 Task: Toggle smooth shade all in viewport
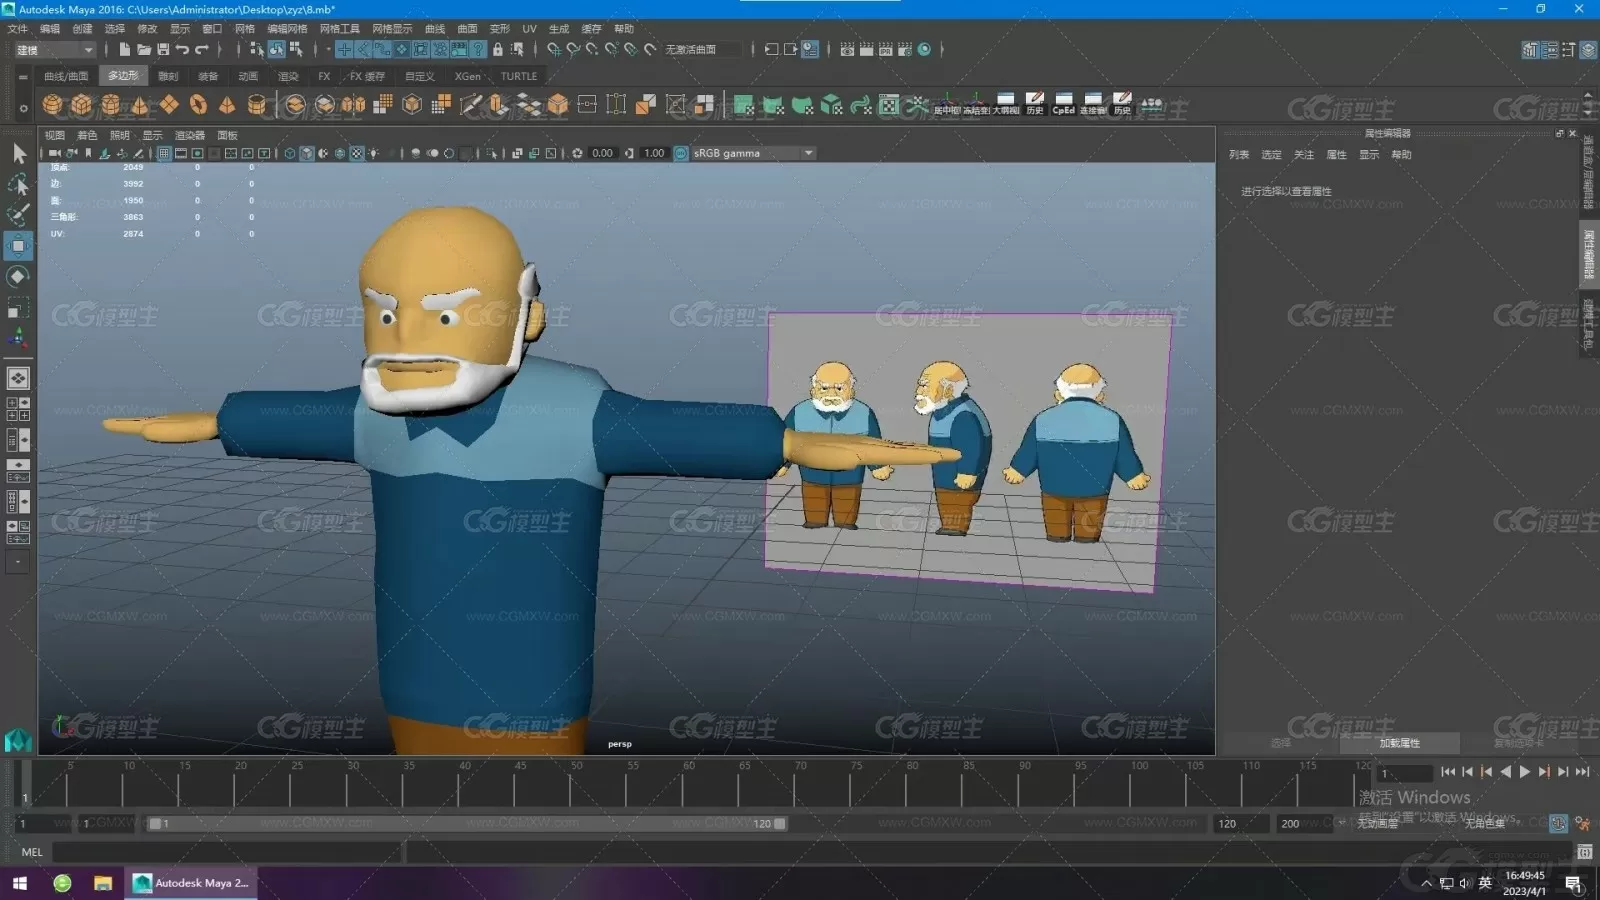[x=307, y=153]
